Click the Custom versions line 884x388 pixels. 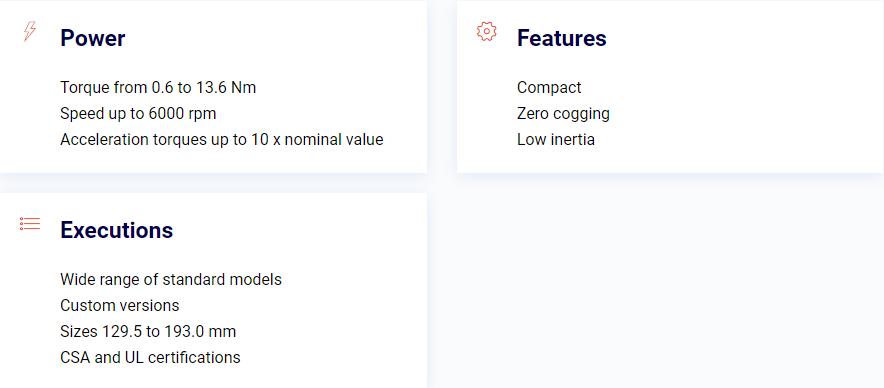120,305
